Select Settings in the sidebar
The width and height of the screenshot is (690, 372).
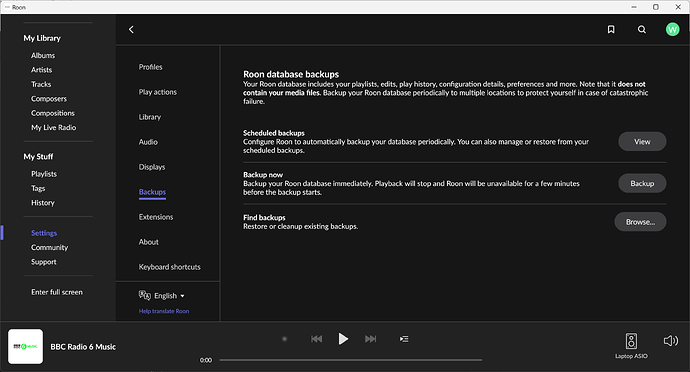[44, 233]
